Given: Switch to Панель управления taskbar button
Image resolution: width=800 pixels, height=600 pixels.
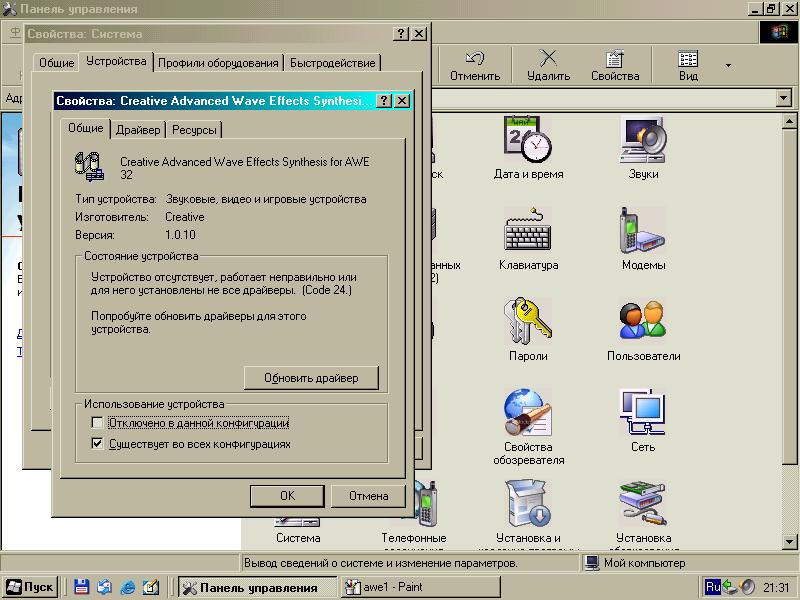Looking at the screenshot, I should [258, 587].
